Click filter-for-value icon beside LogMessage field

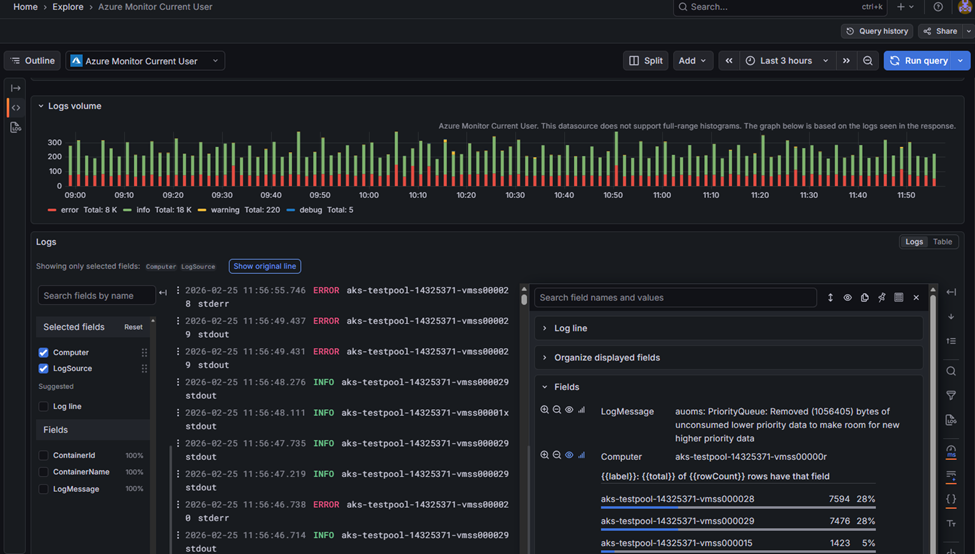tap(545, 410)
